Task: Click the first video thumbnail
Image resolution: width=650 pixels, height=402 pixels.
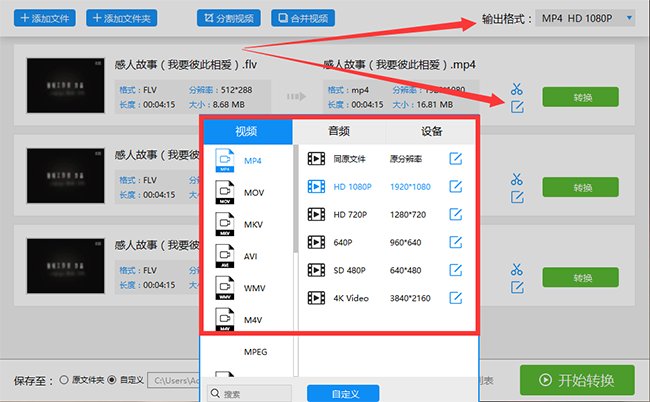Action: click(x=65, y=85)
